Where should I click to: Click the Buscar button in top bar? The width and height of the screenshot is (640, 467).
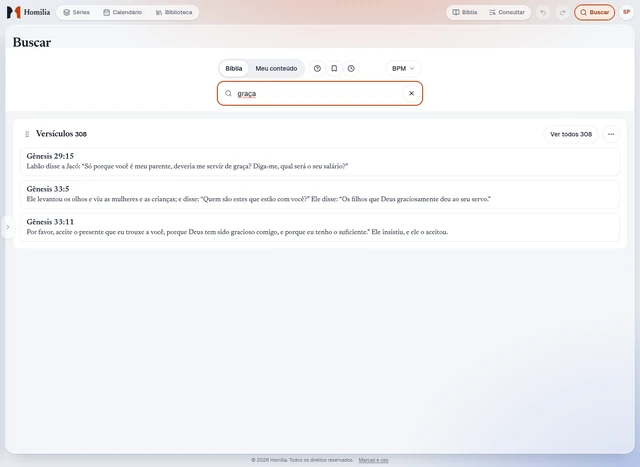point(594,12)
